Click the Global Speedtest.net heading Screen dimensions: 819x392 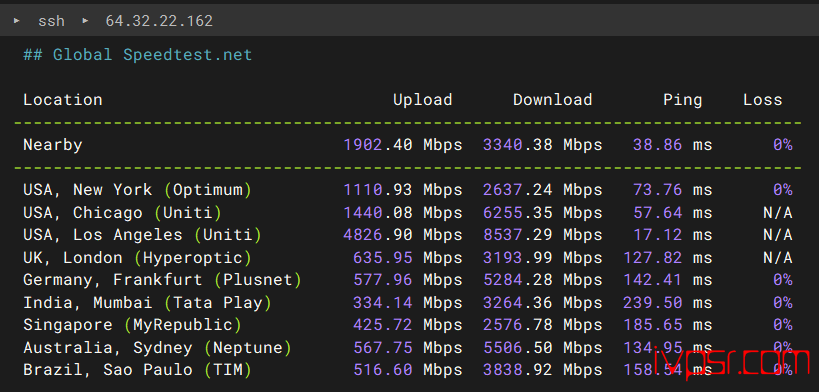tap(137, 54)
